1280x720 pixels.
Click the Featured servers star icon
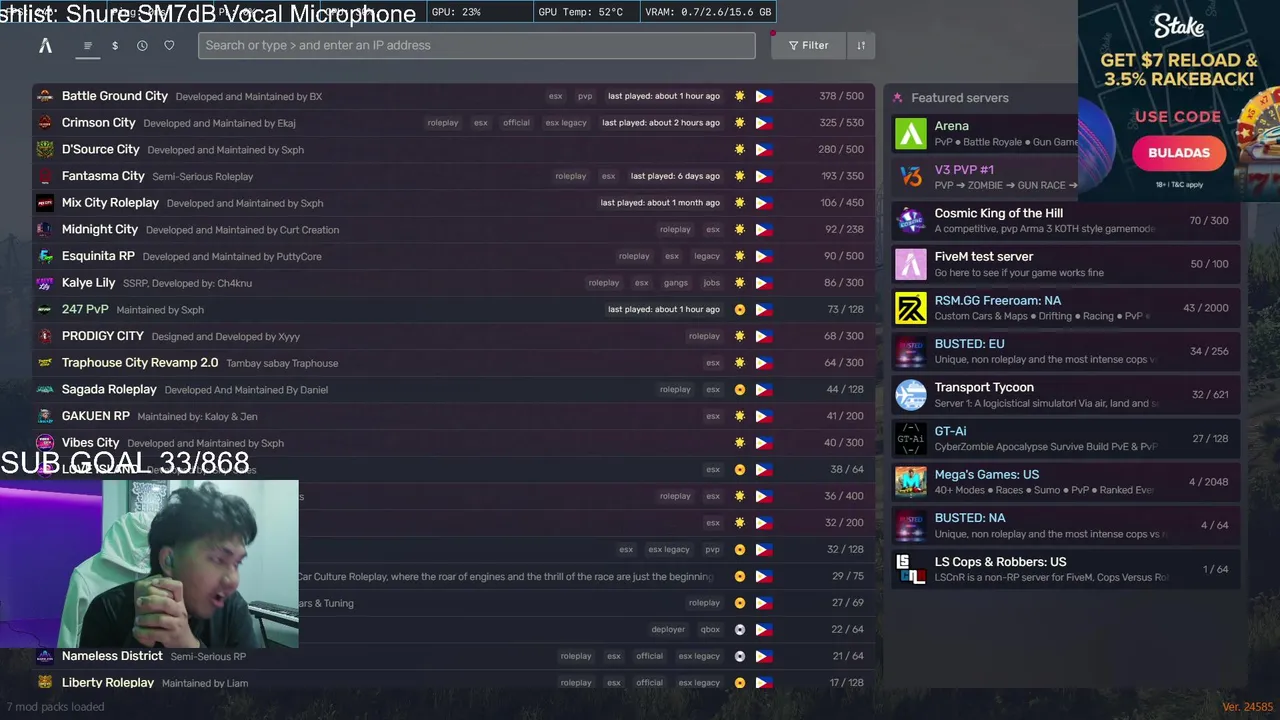click(x=897, y=98)
